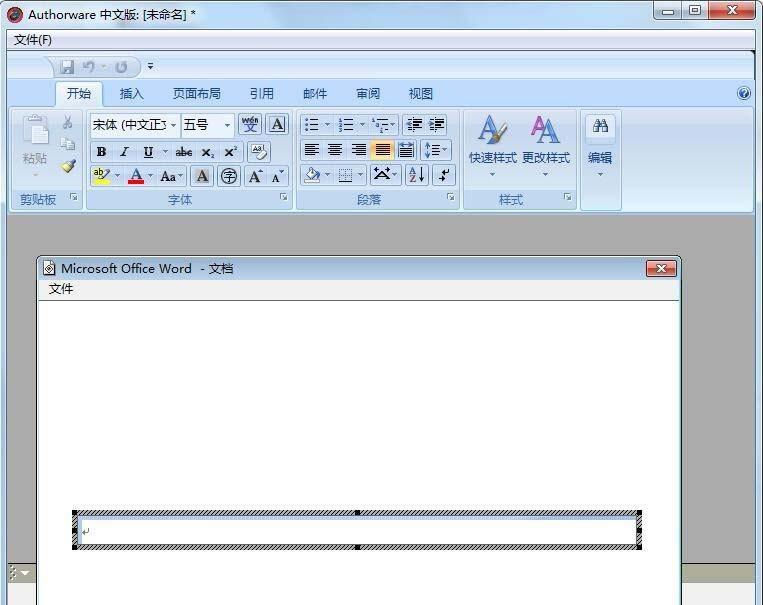Click the phonetic guide wén icon
Screen dimensions: 763x605
click(x=250, y=125)
